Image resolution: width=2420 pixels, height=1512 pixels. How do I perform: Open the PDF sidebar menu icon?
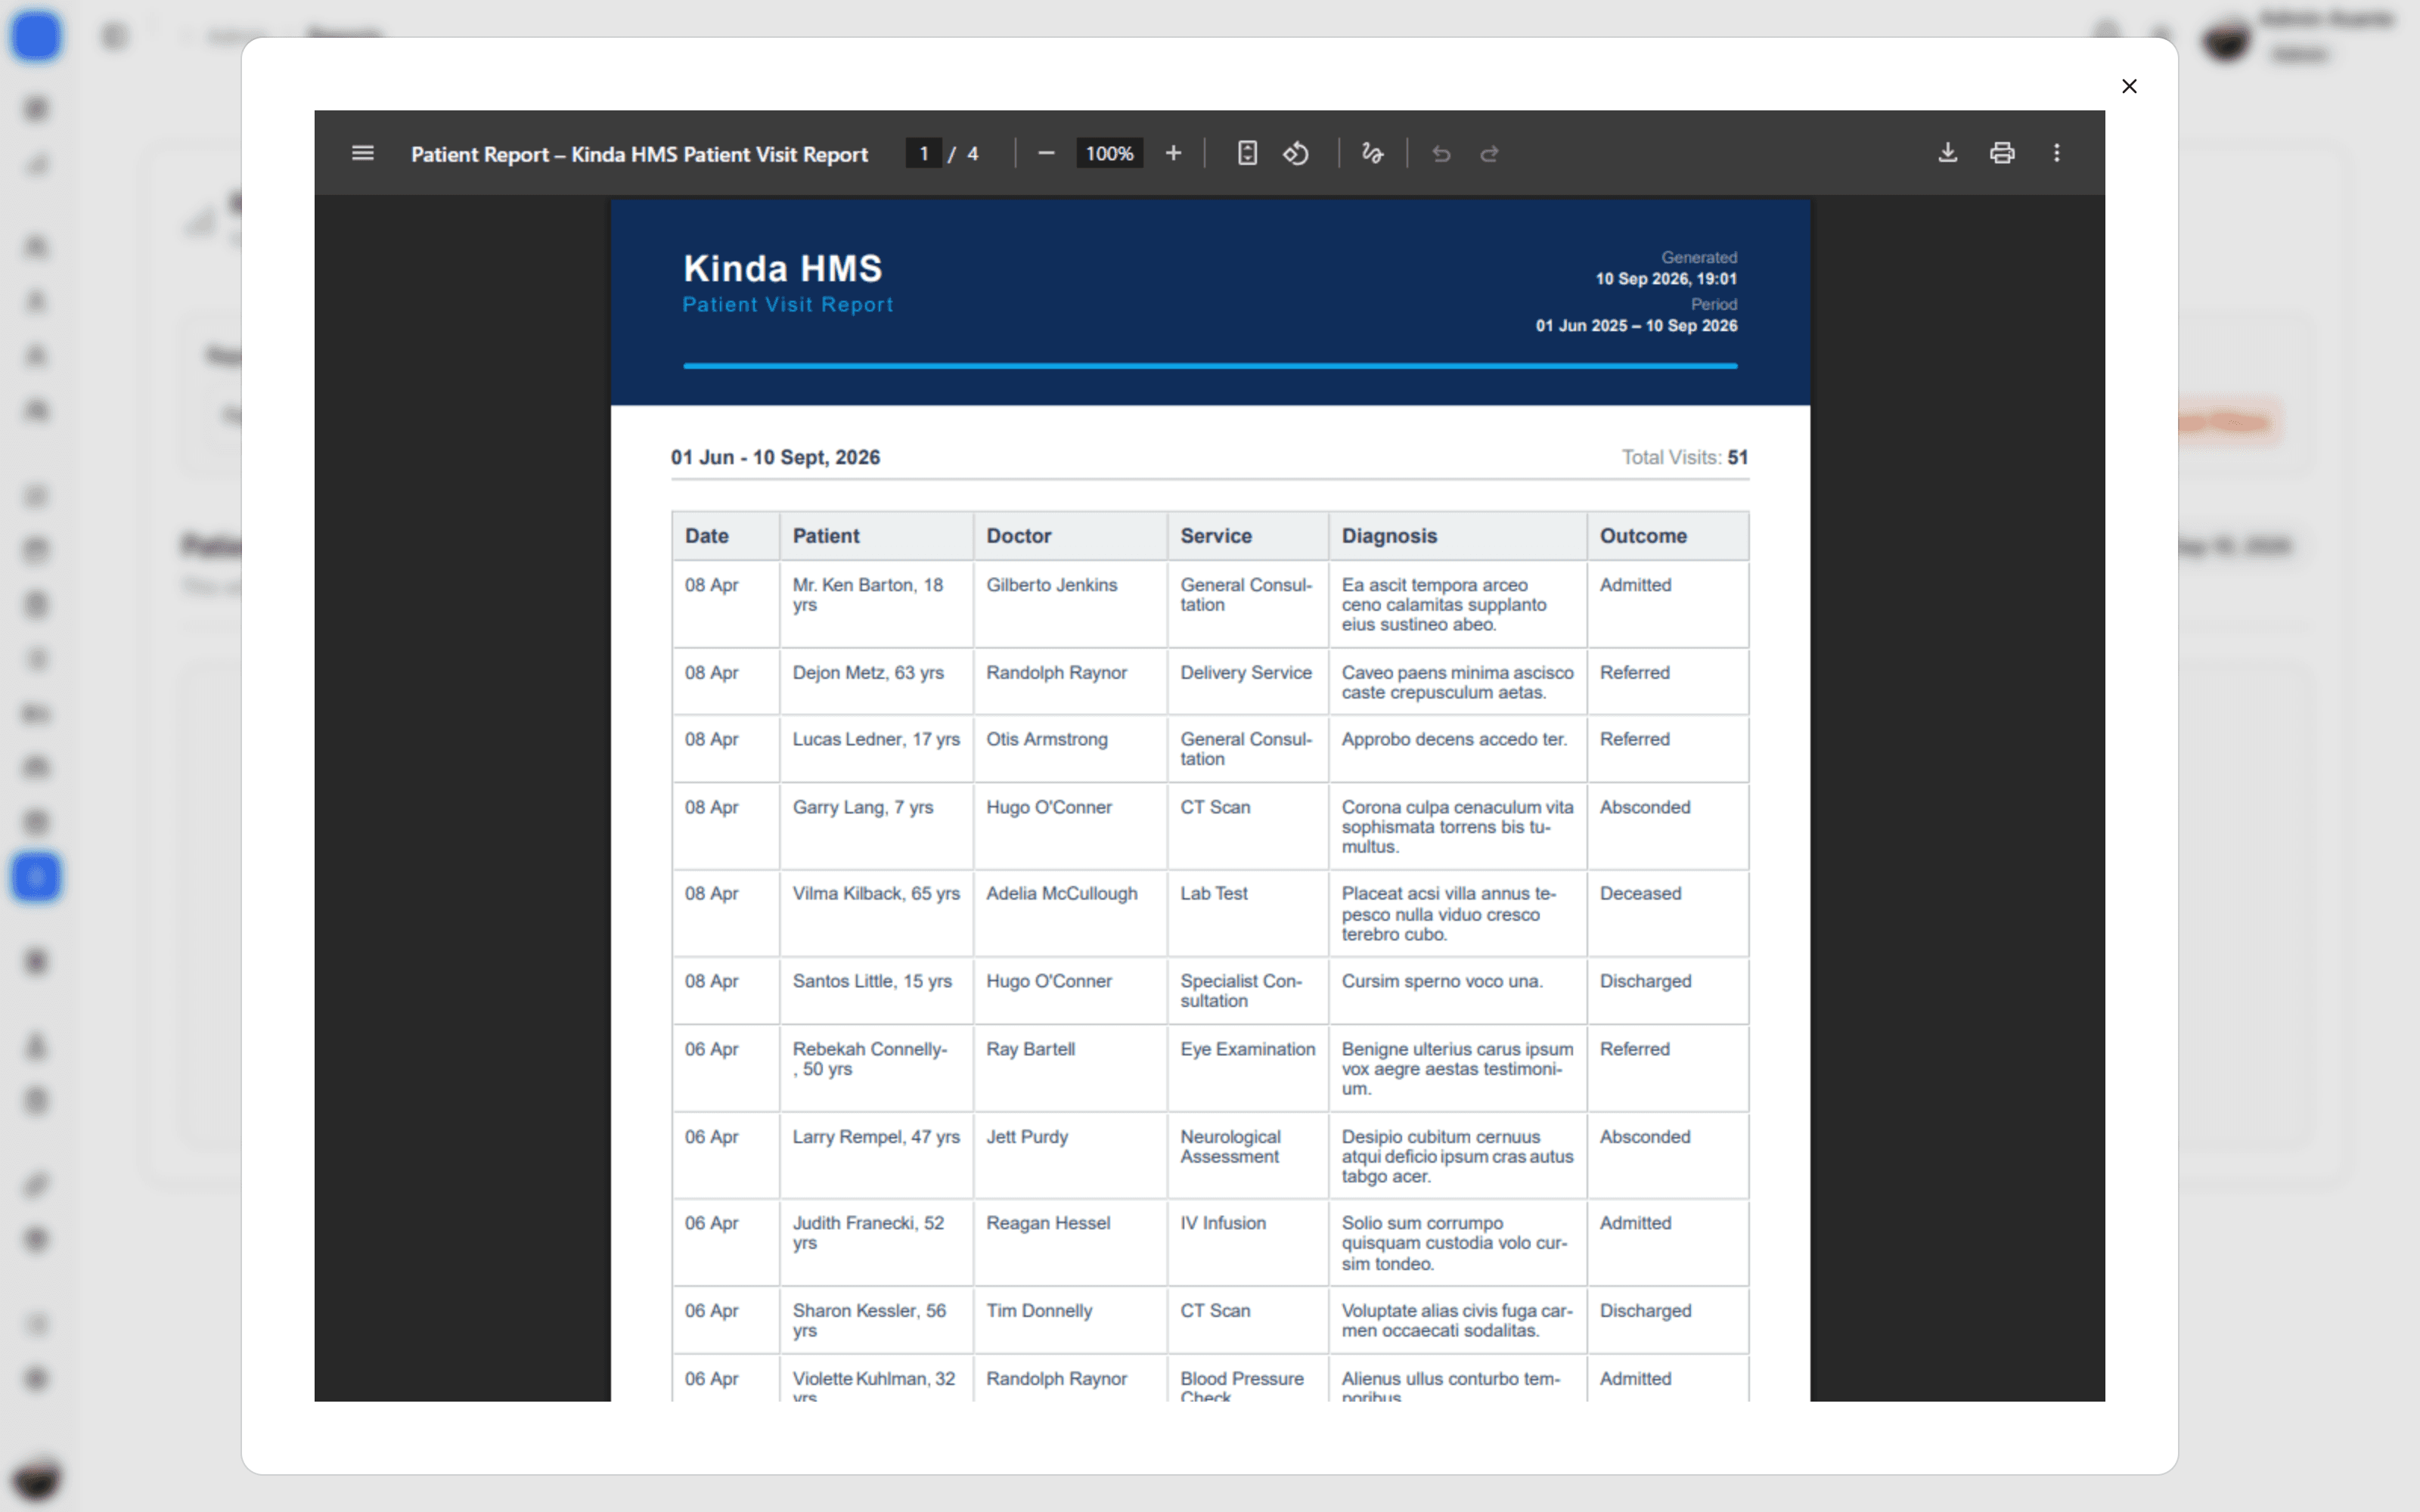tap(362, 153)
